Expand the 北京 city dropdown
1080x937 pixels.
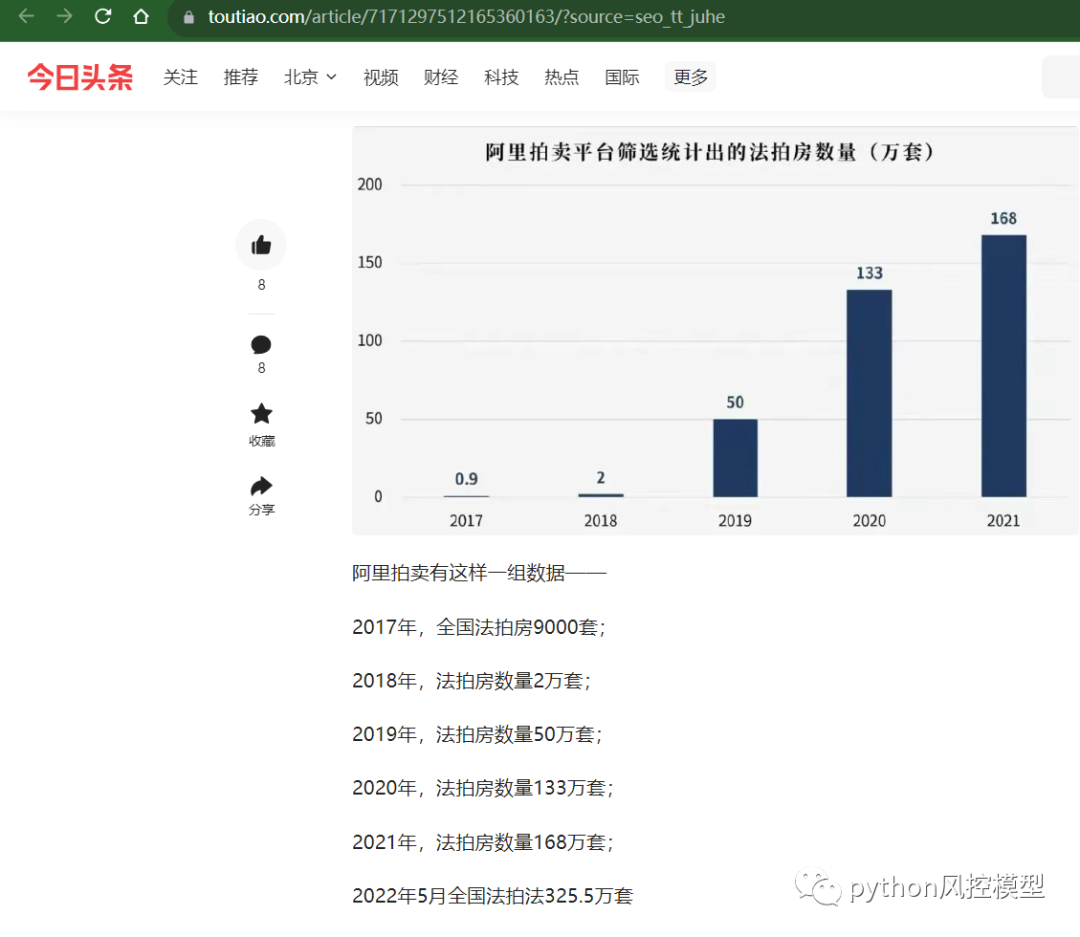point(310,77)
